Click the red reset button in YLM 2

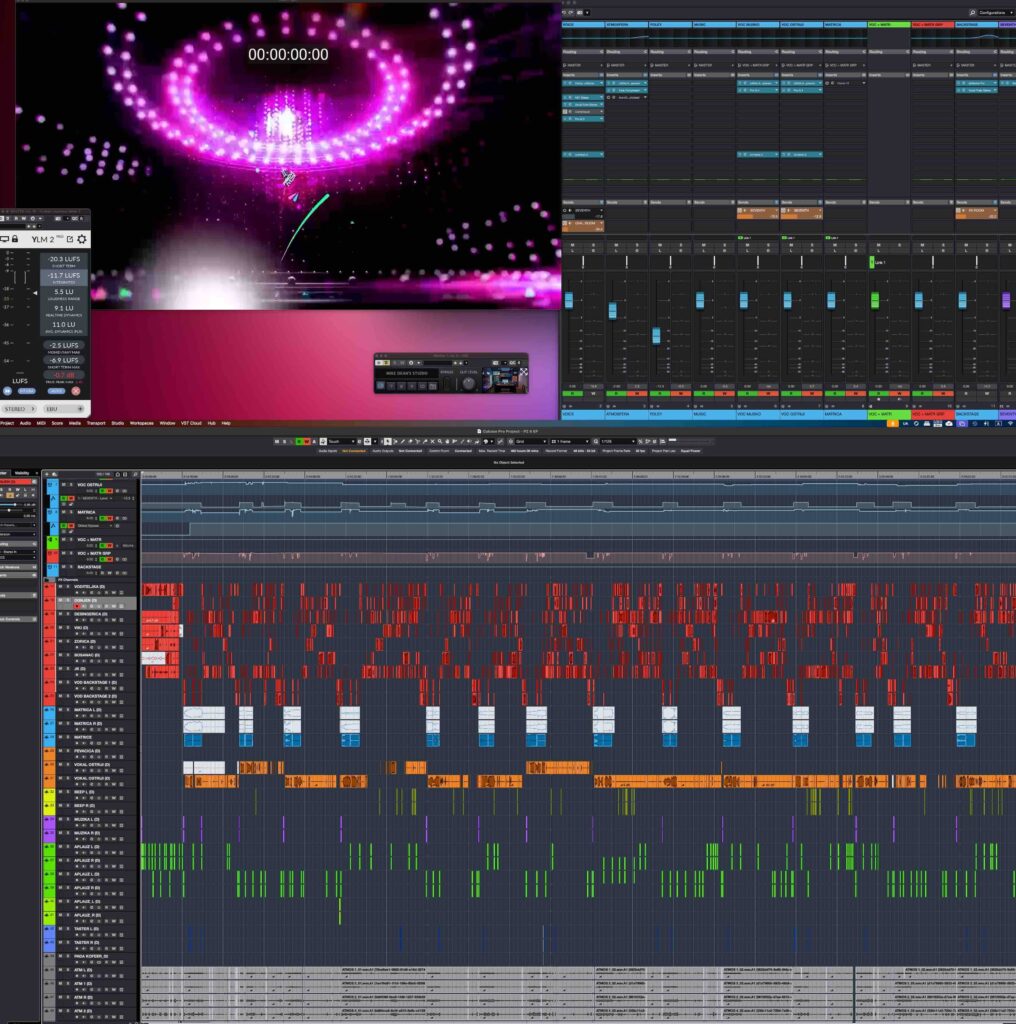coord(76,391)
